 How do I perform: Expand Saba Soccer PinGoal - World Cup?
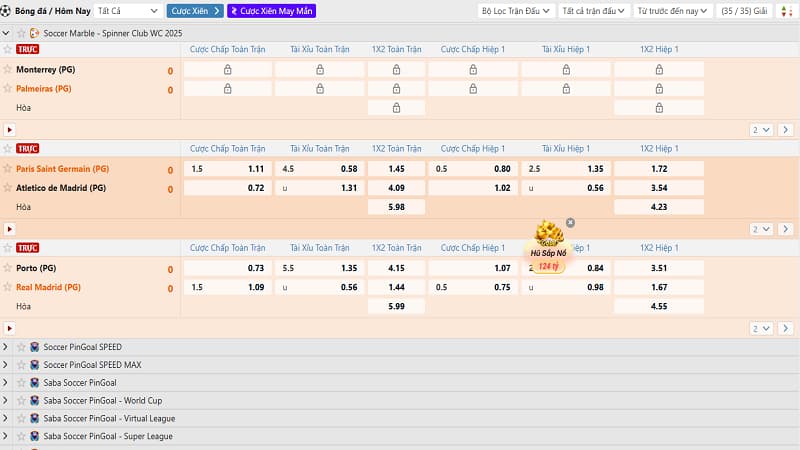pos(6,401)
